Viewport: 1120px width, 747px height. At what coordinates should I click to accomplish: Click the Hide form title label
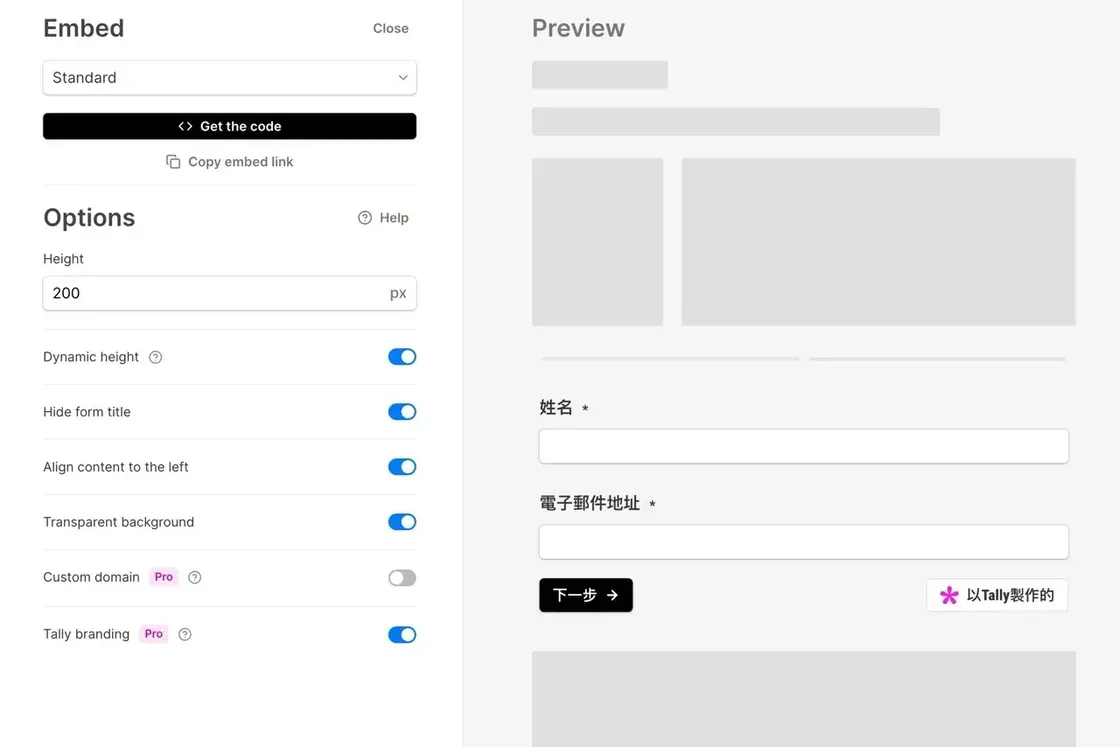click(x=87, y=412)
